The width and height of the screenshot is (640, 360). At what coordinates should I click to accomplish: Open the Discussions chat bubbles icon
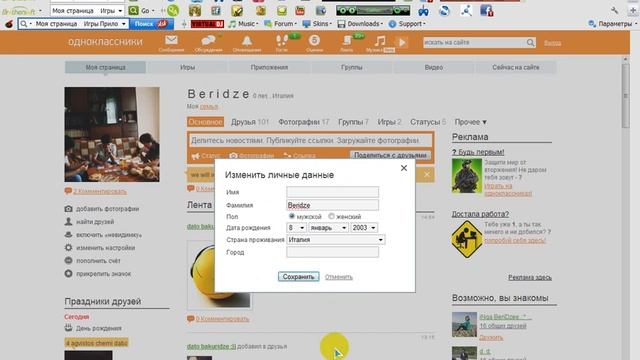tap(208, 40)
